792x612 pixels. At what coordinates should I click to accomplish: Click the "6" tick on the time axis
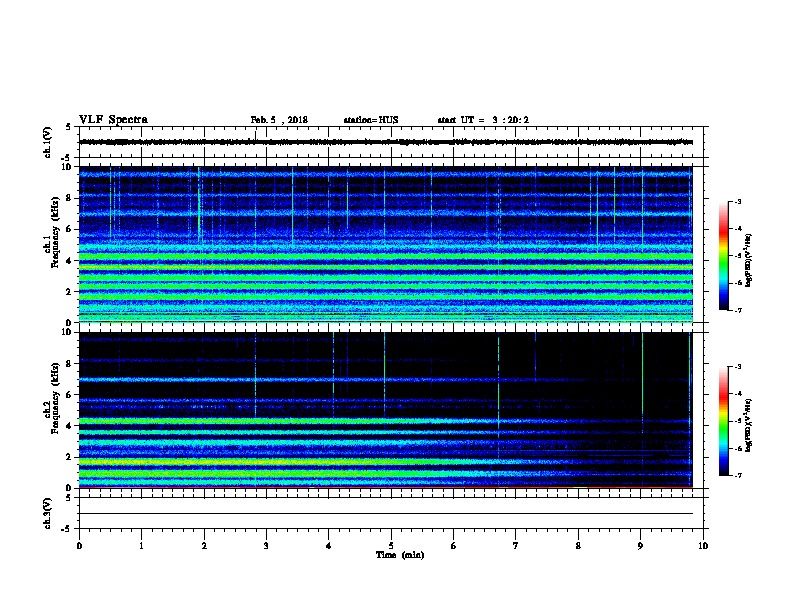click(x=454, y=545)
